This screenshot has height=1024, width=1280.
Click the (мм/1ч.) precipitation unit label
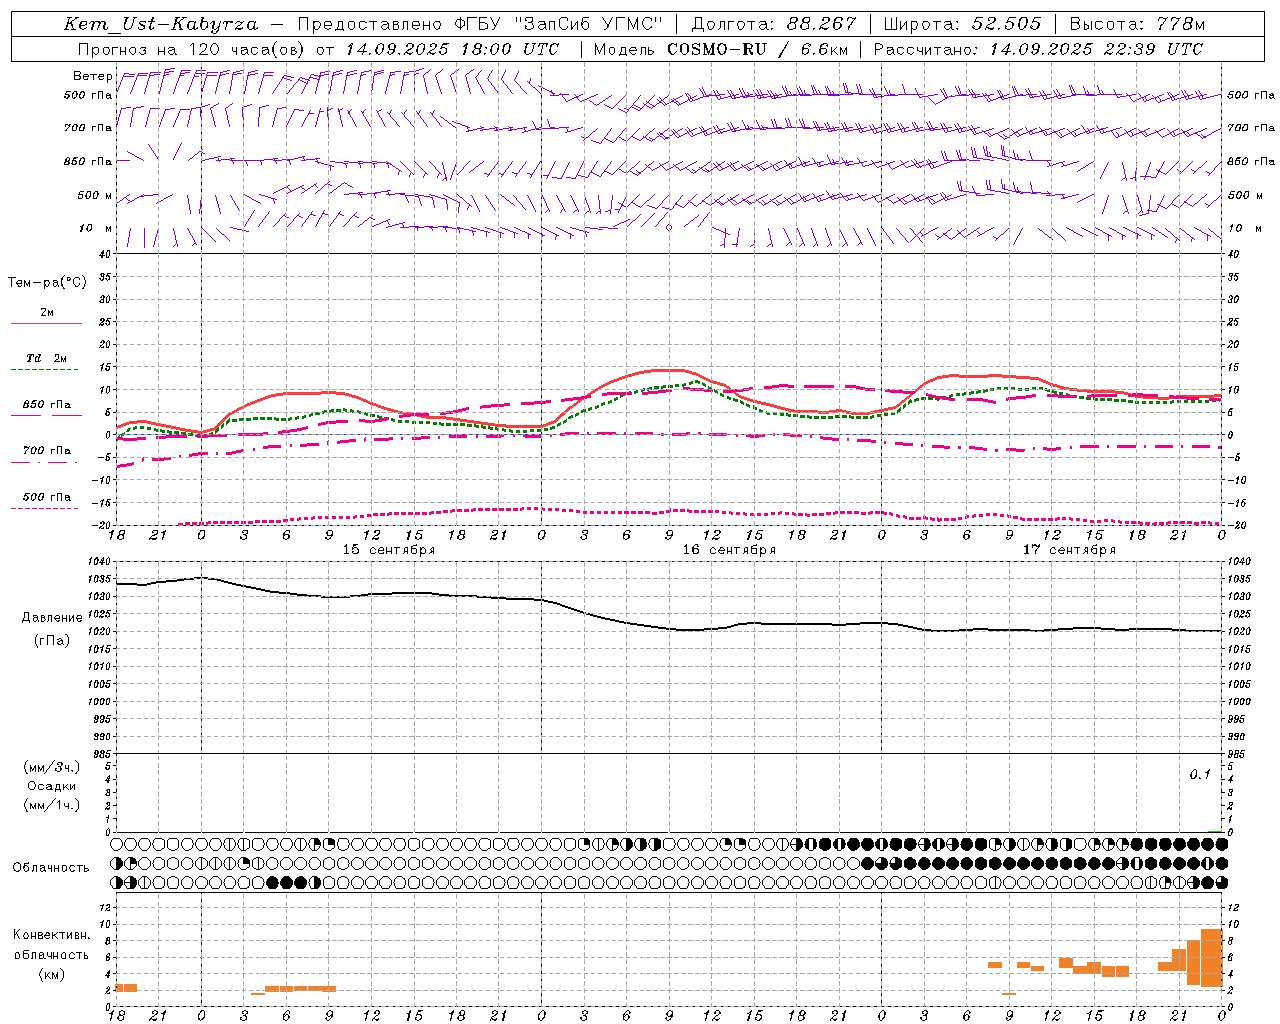(52, 805)
